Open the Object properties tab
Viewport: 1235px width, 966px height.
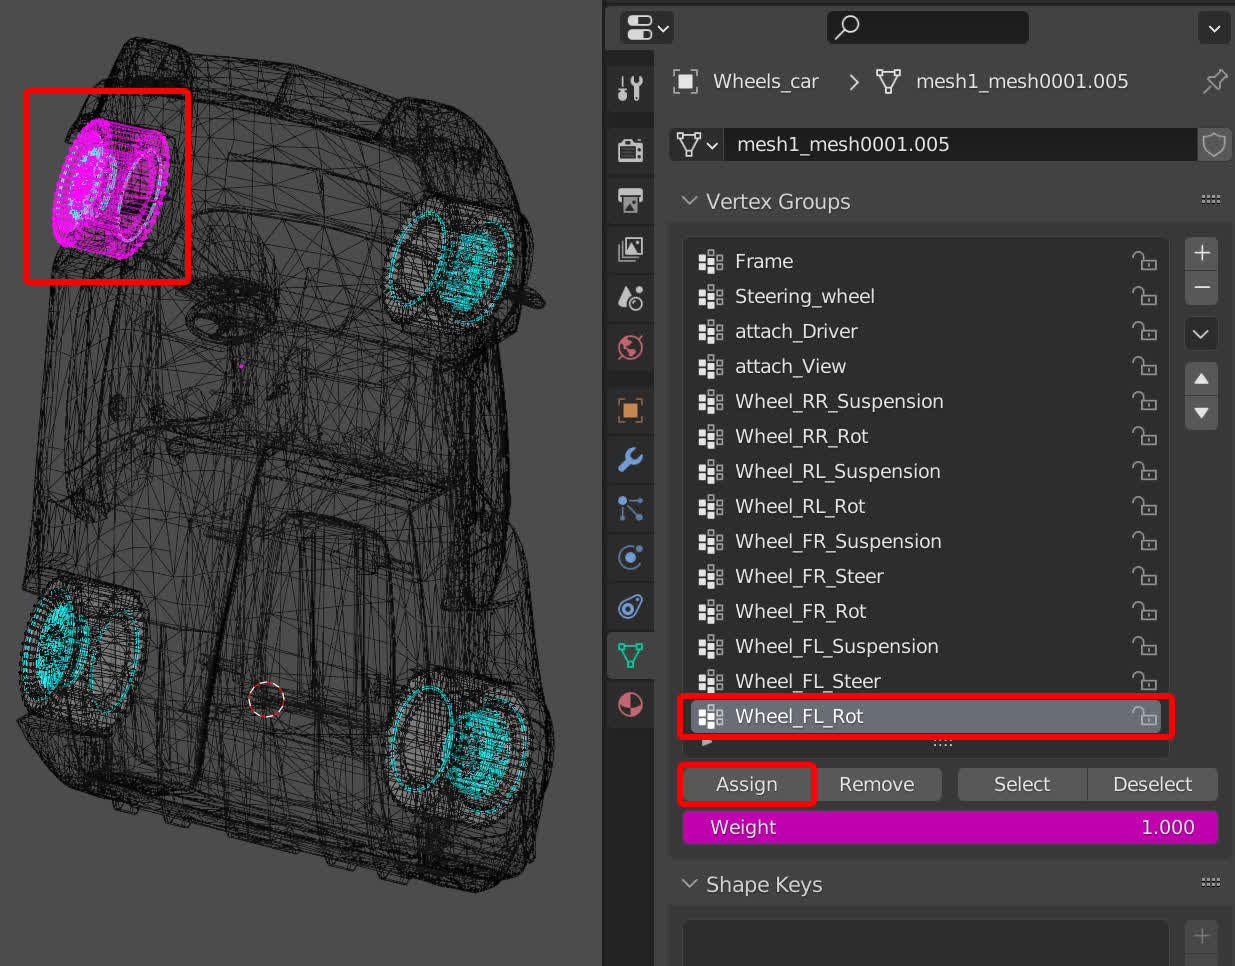[x=630, y=410]
